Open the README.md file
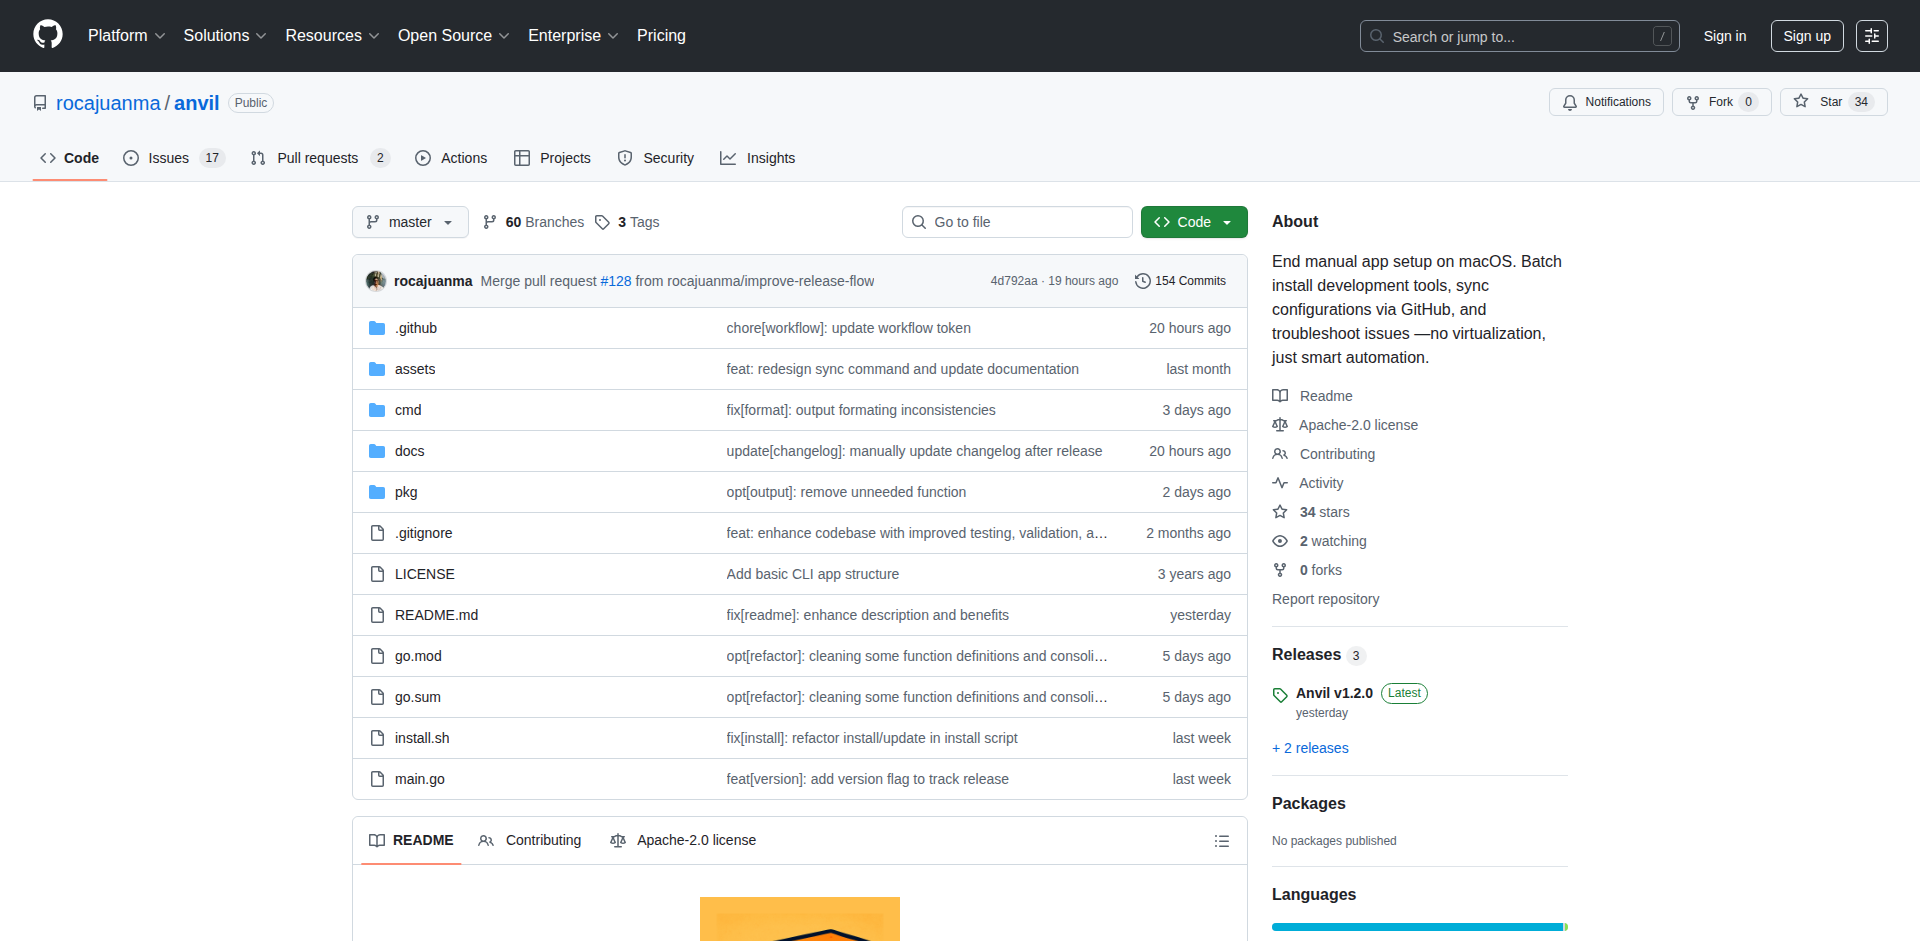The image size is (1920, 941). [x=436, y=615]
